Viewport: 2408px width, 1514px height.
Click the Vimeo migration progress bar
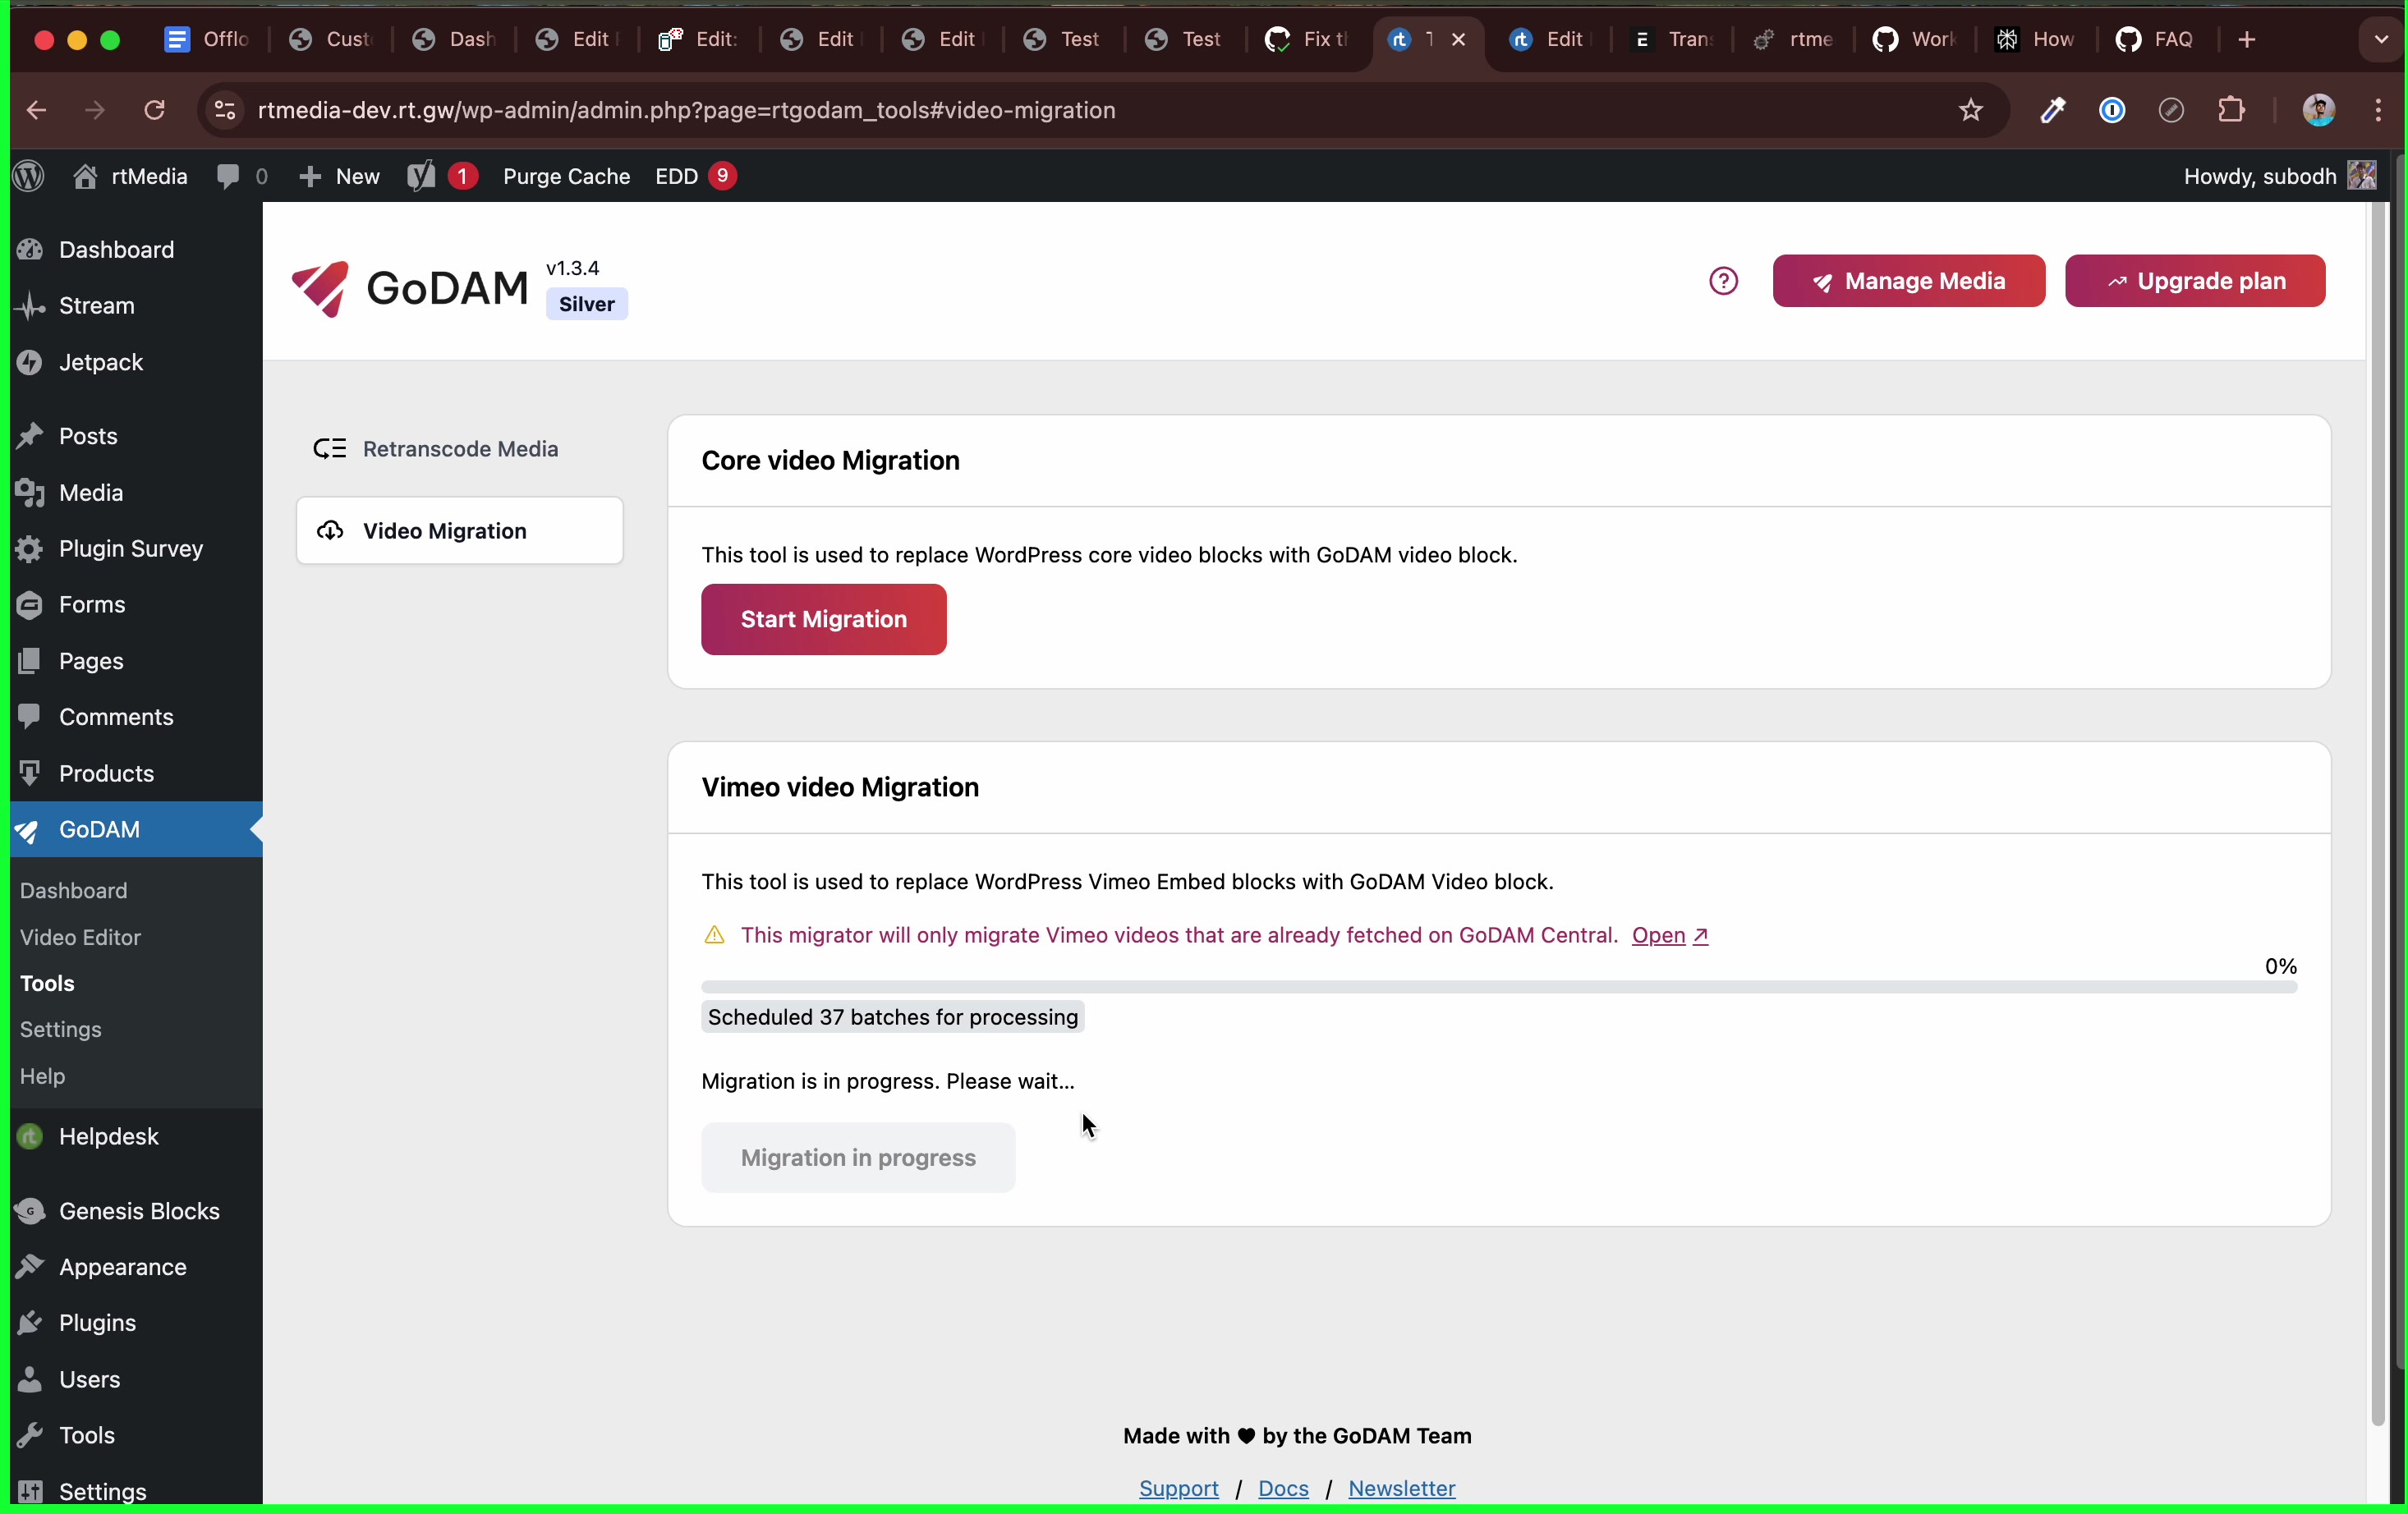1499,987
